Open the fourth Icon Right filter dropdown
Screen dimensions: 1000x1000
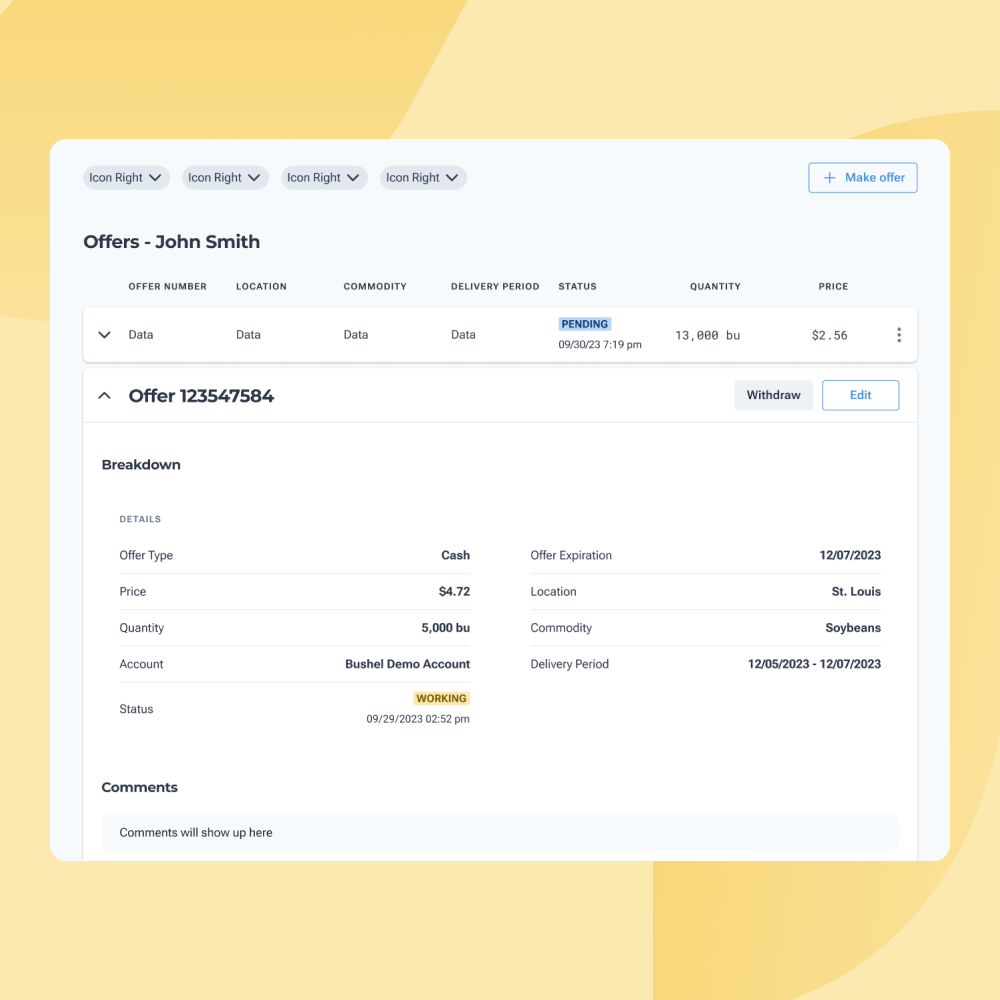pyautogui.click(x=423, y=178)
